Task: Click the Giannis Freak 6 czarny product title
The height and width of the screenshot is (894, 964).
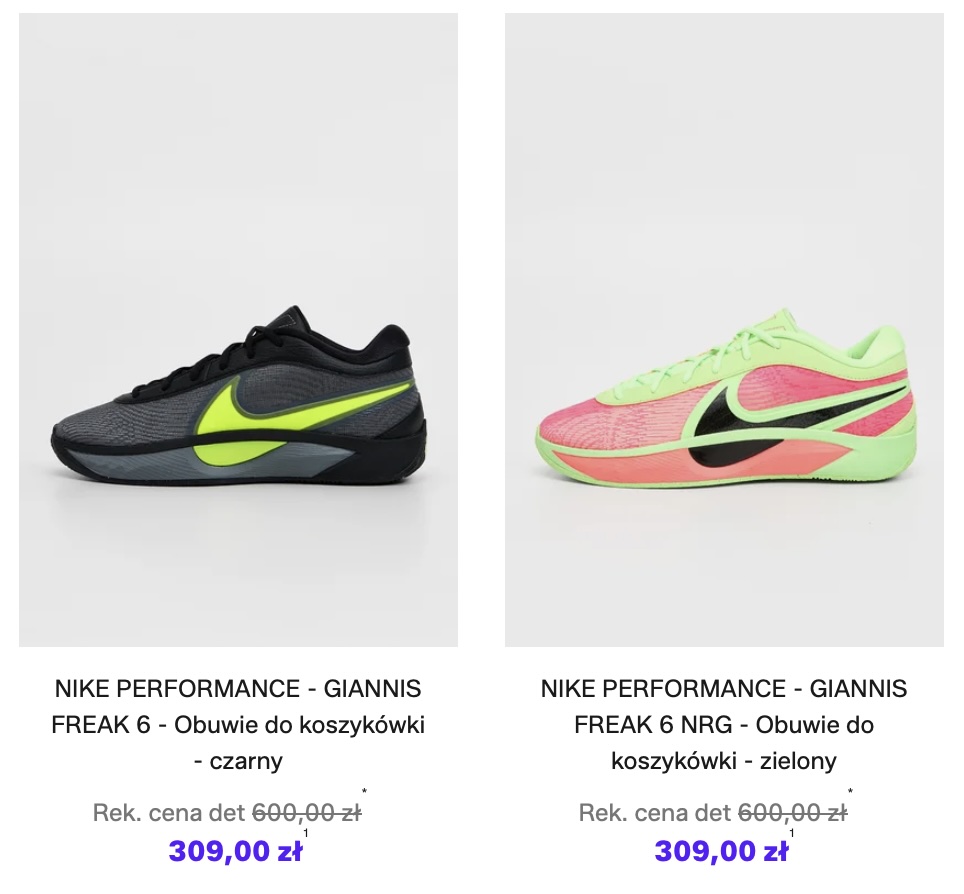Action: pos(238,725)
